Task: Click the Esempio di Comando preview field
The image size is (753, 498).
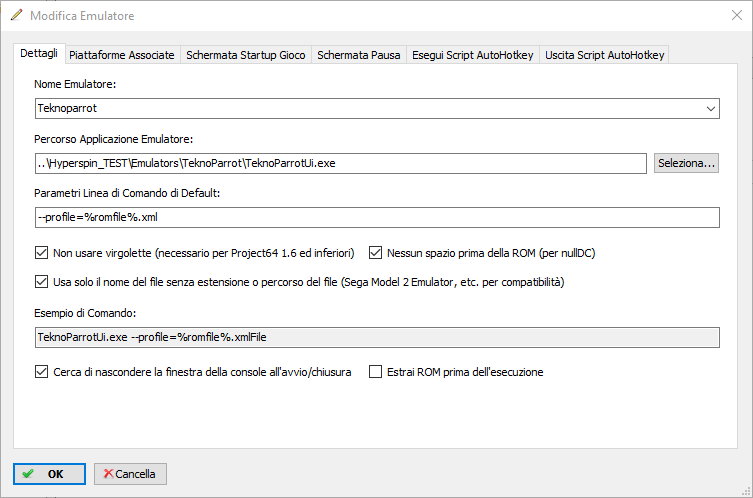Action: coord(377,338)
